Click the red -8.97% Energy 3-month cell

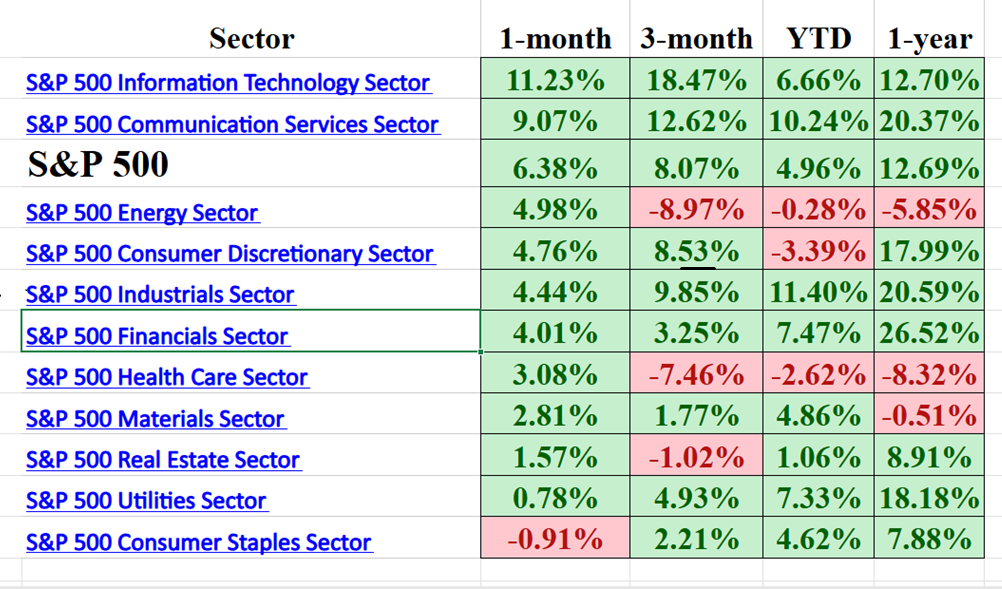click(696, 210)
